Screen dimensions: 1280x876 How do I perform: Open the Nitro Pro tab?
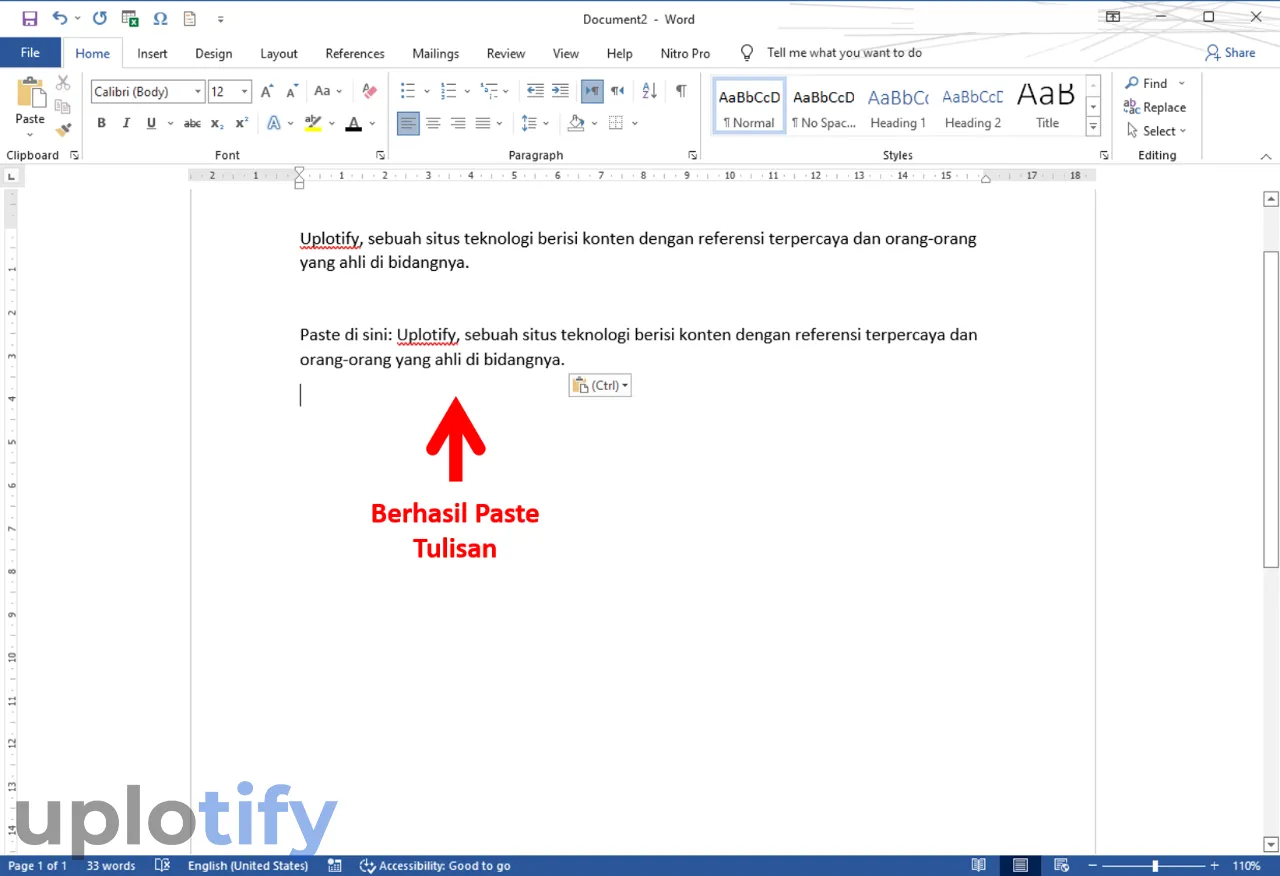pos(685,53)
